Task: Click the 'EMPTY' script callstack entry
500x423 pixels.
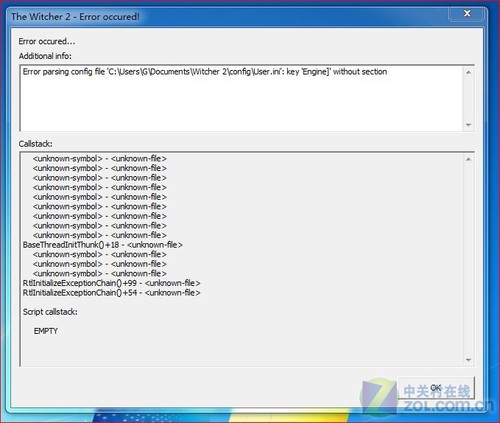Action: point(46,331)
